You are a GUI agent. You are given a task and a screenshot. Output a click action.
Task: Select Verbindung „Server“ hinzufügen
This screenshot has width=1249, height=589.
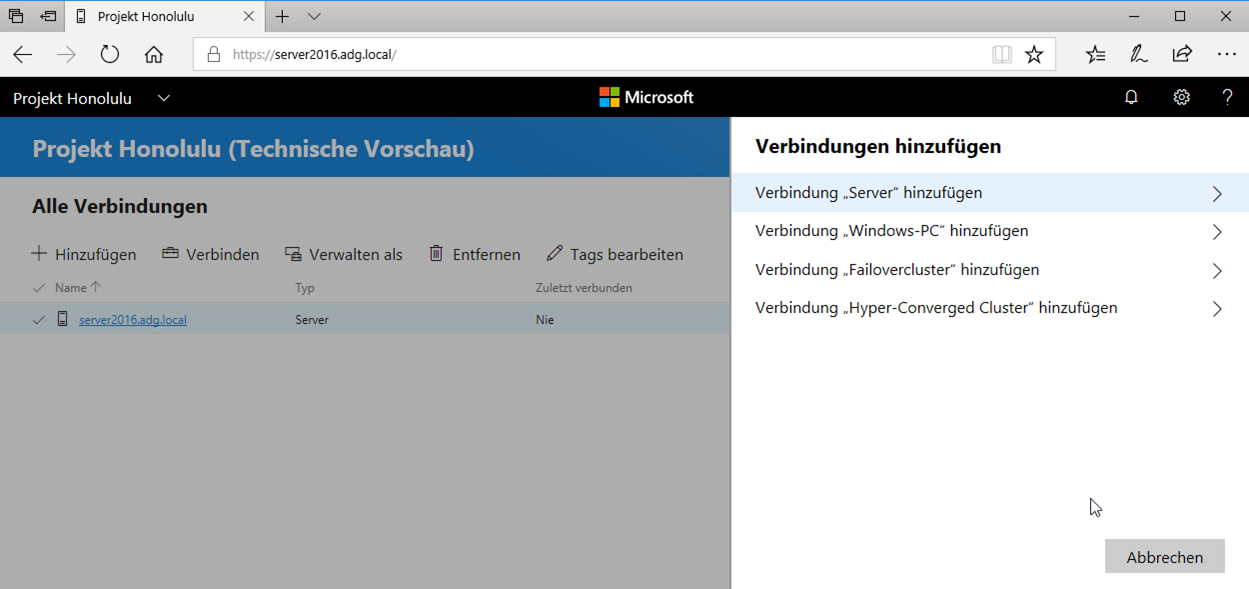990,193
